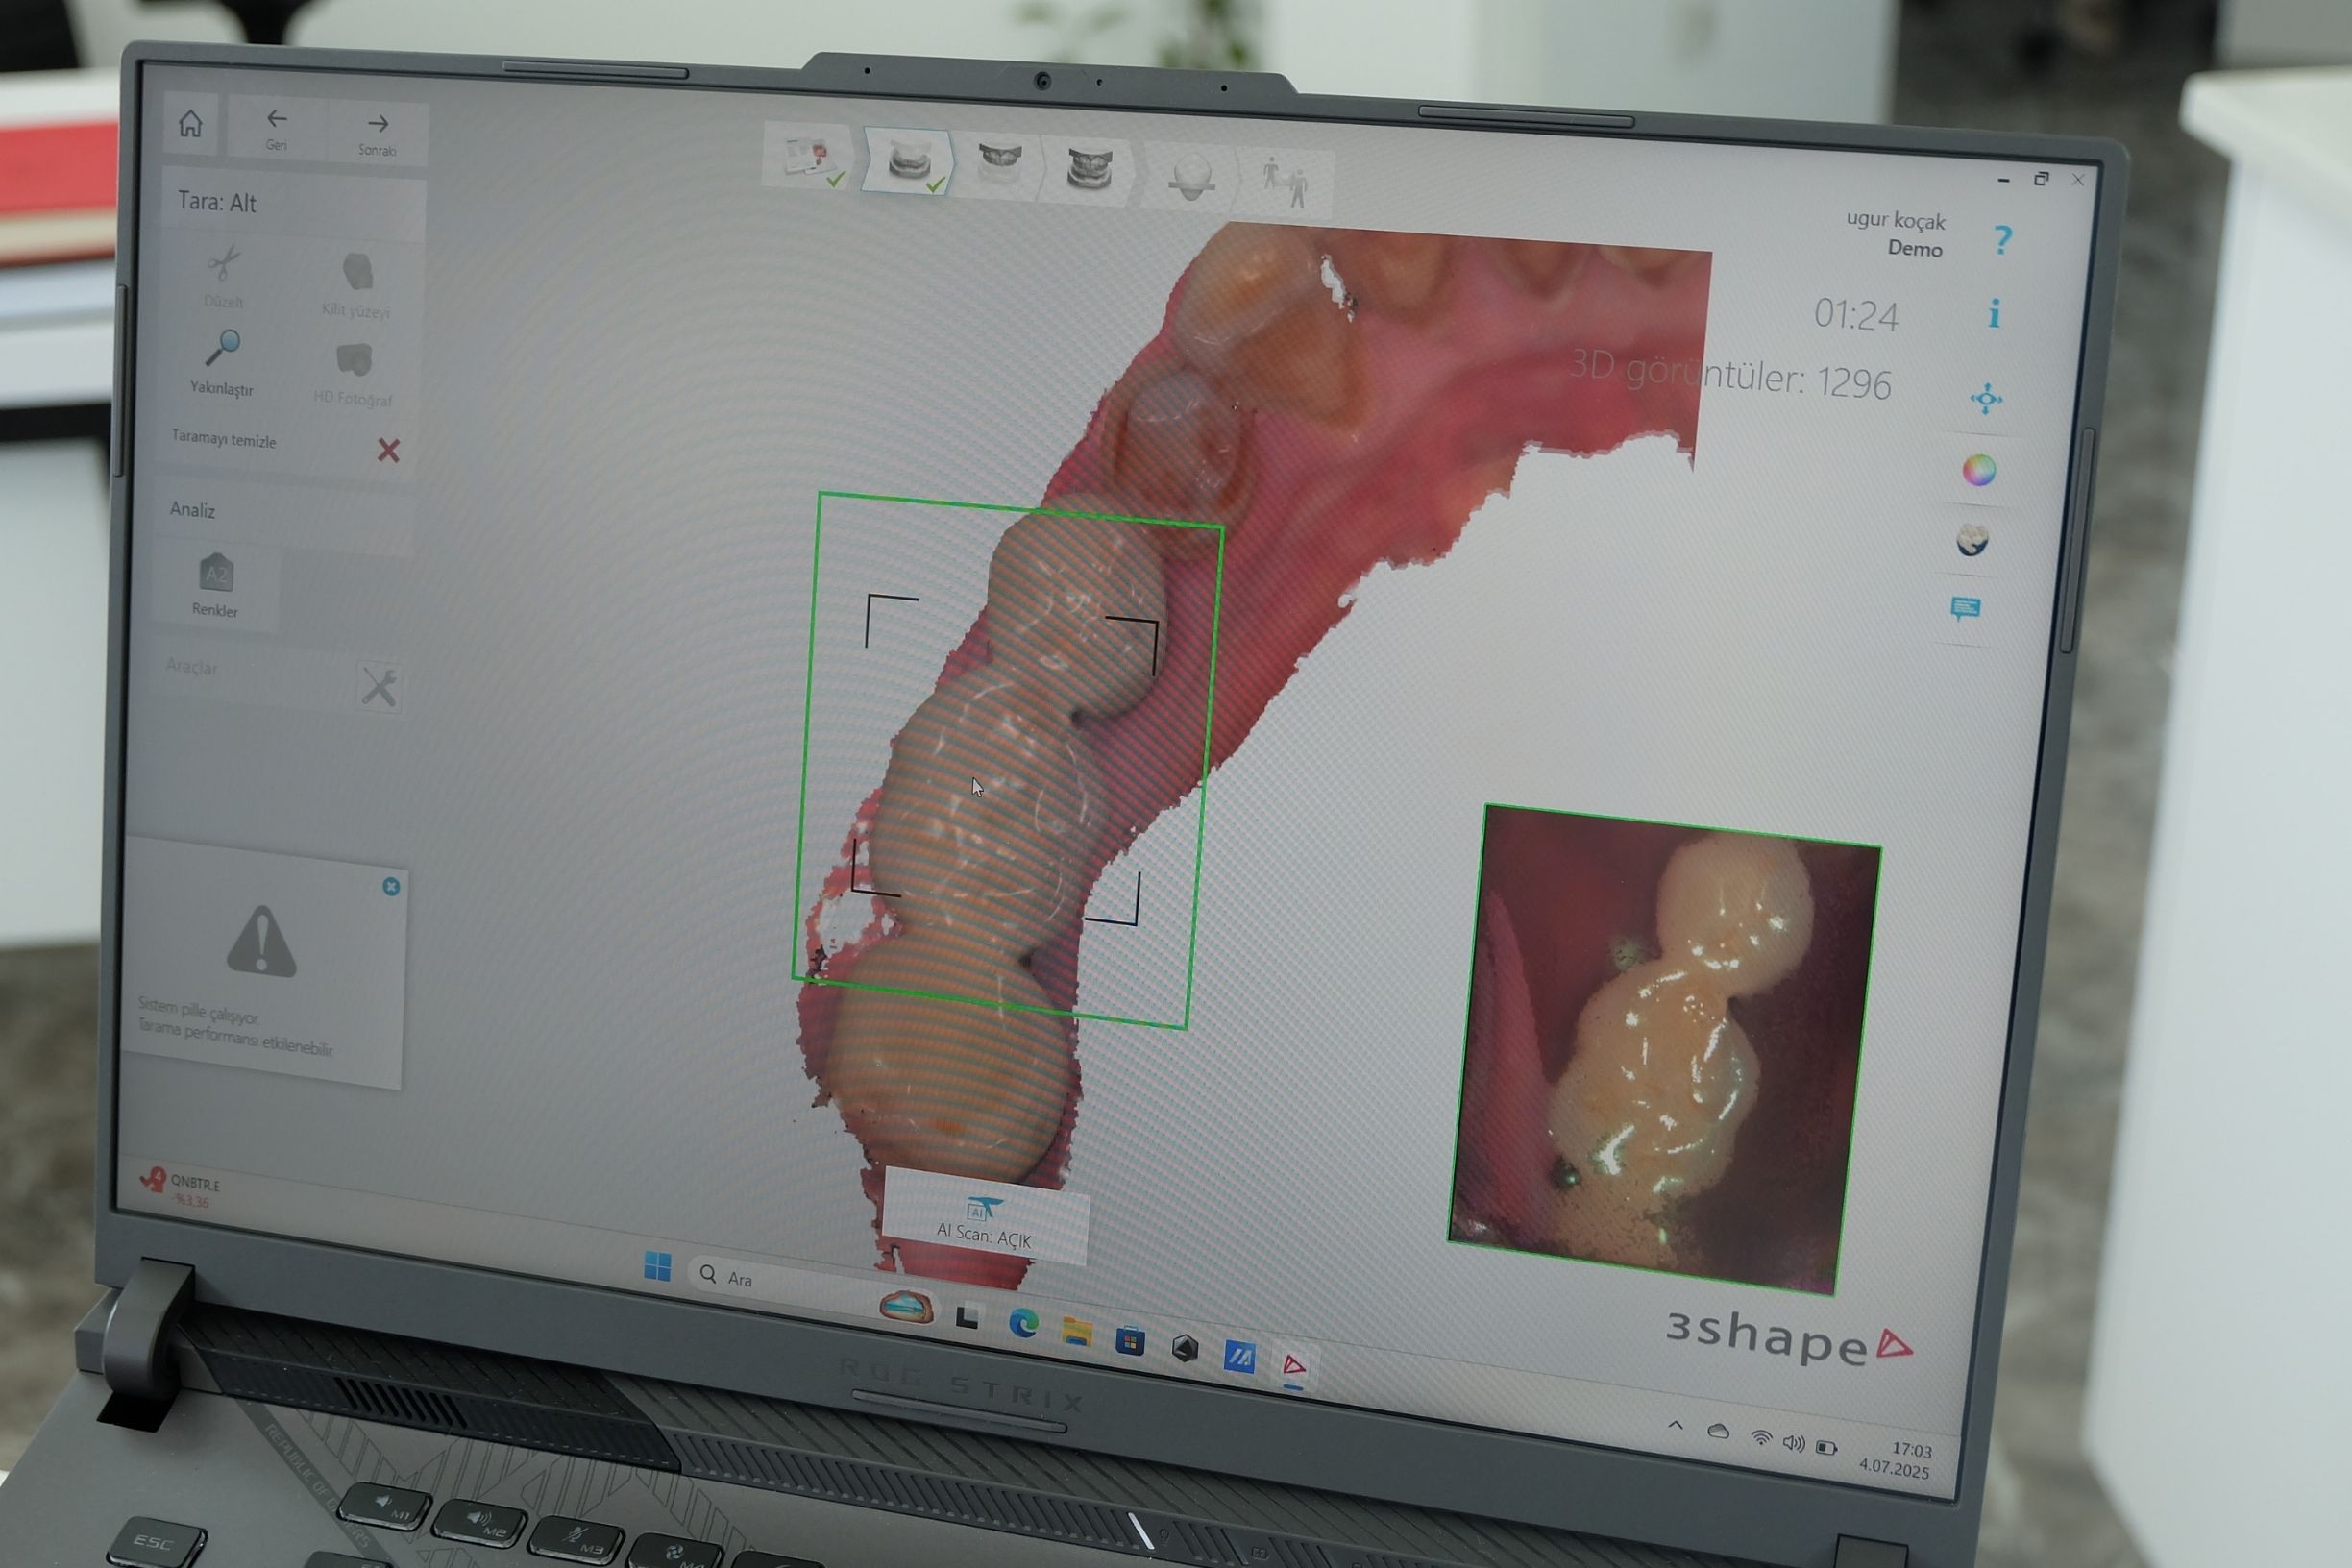Dismiss the battery warning notification
Viewport: 2352px width, 1568px height.
click(x=391, y=887)
